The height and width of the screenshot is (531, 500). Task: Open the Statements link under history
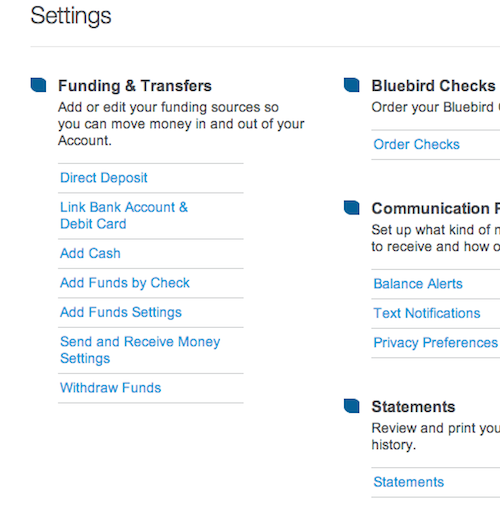pyautogui.click(x=409, y=482)
